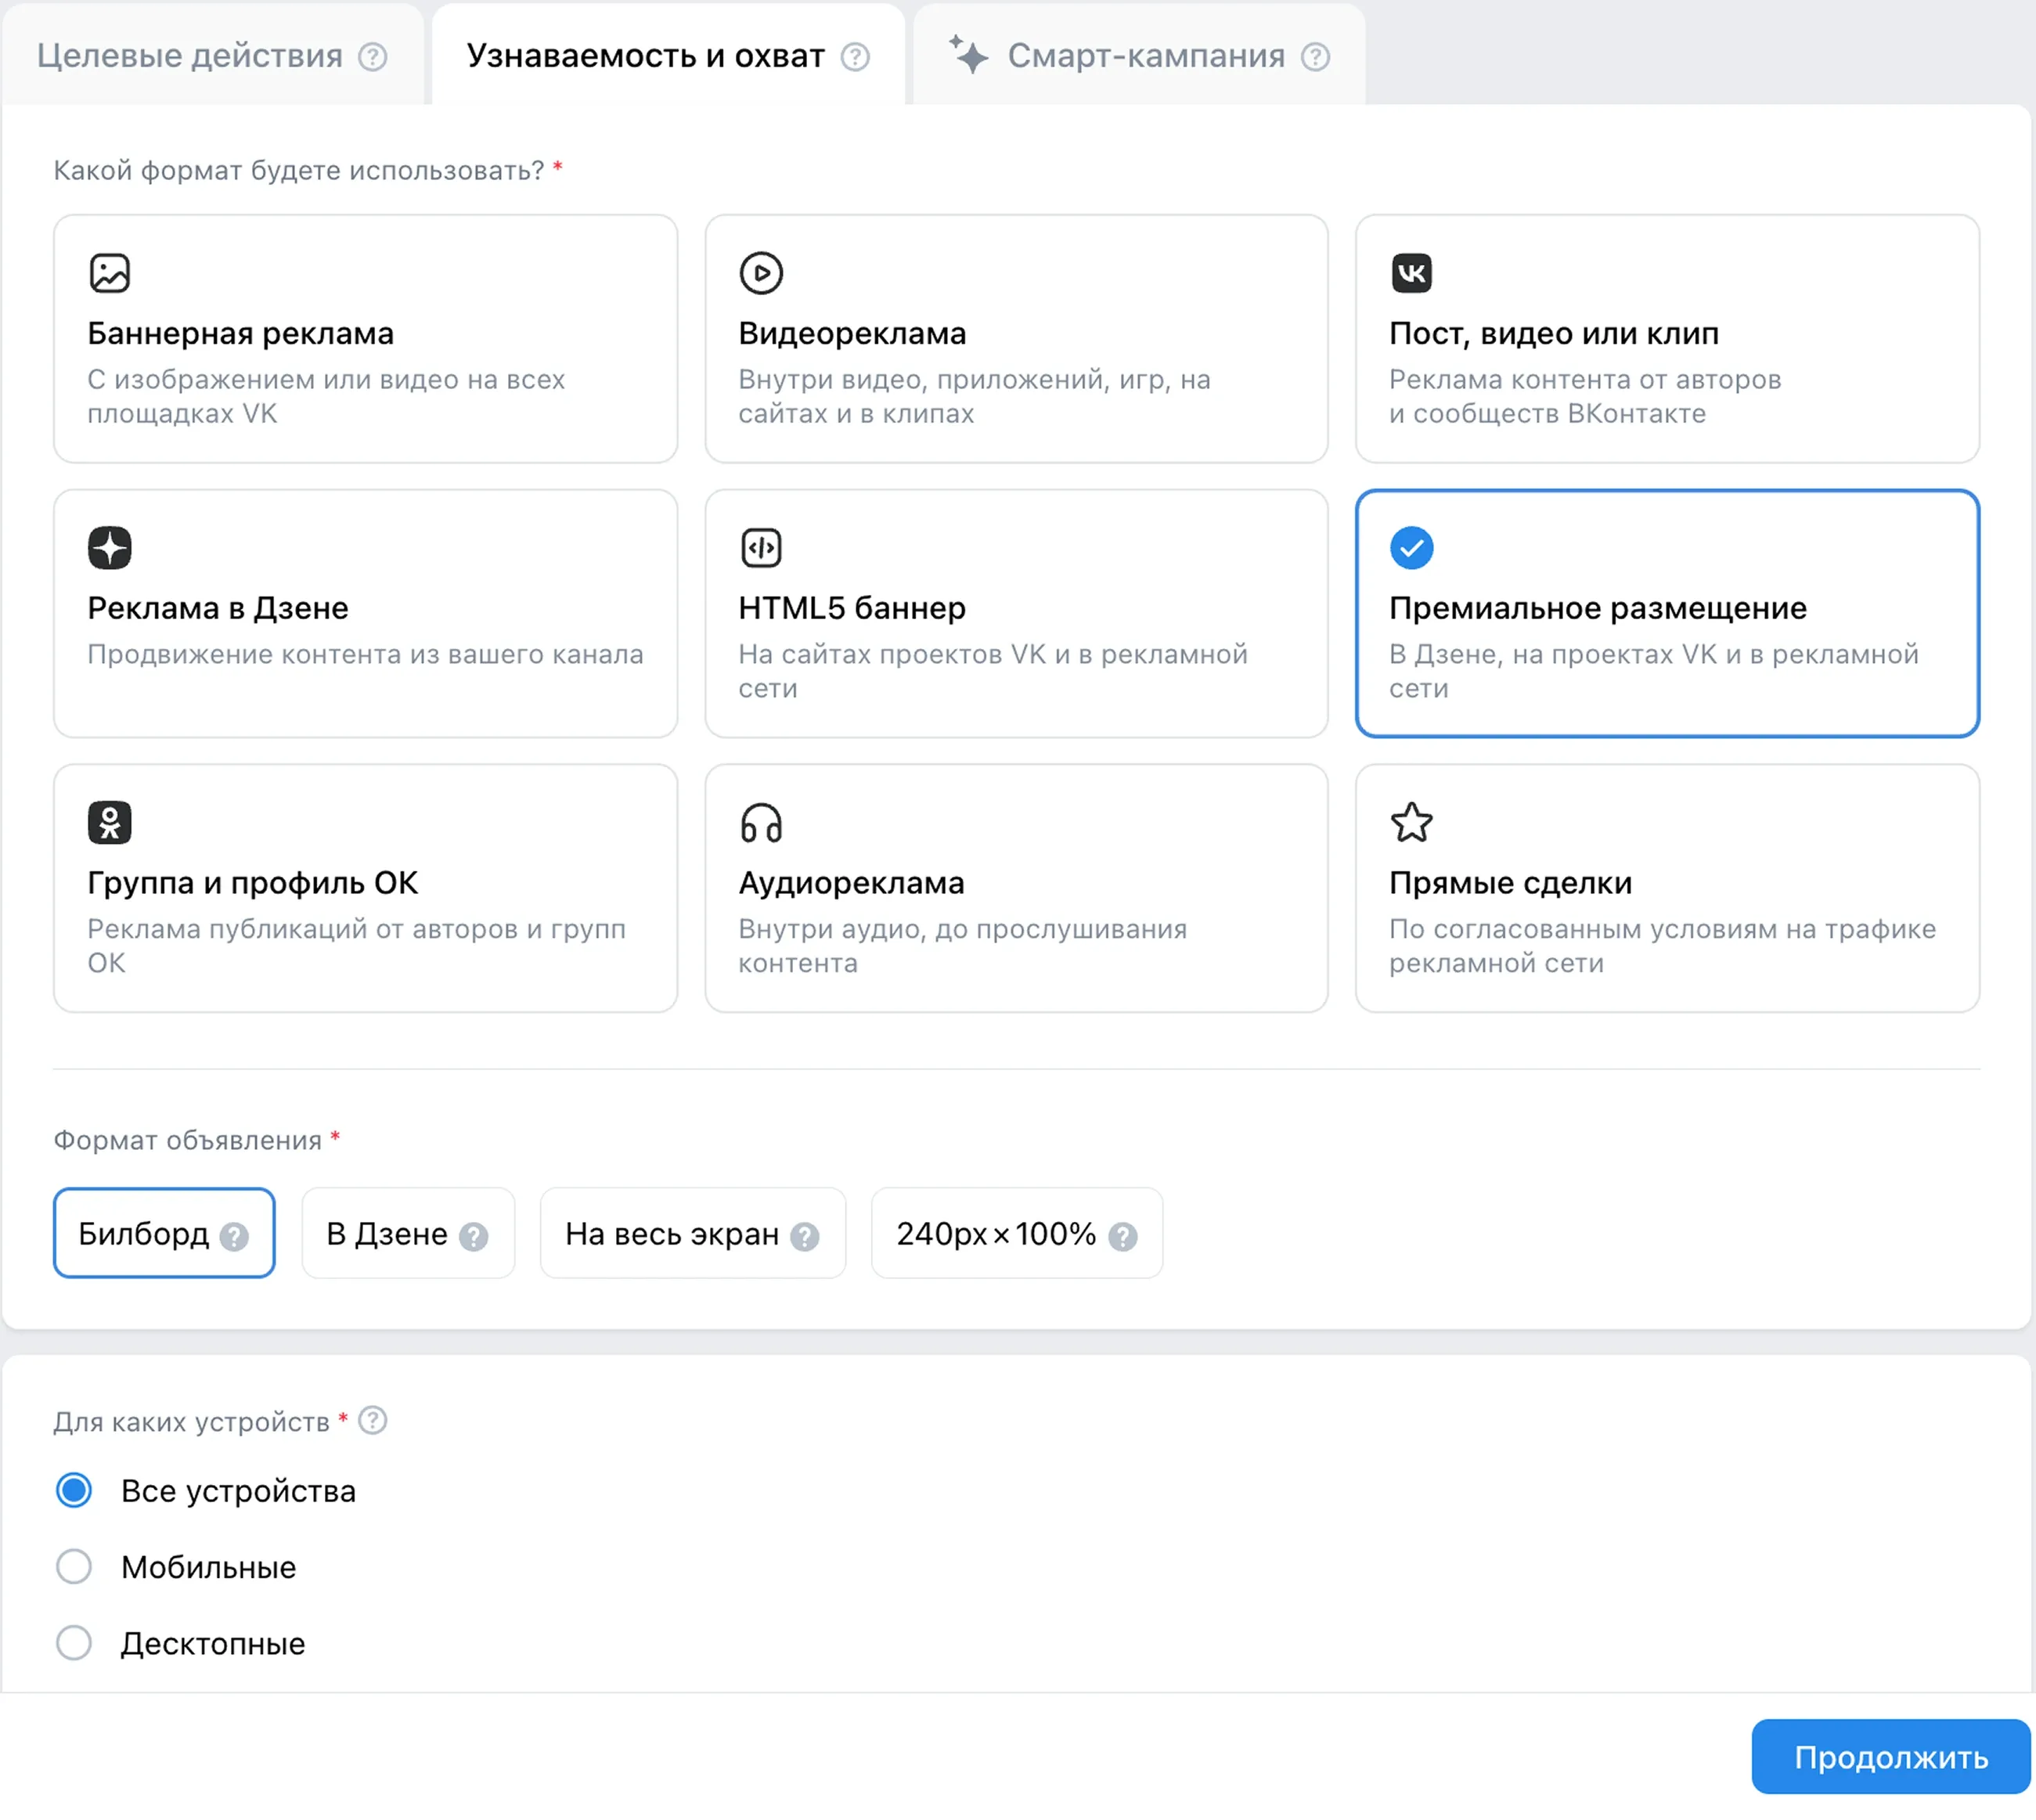Click the sparkle icon on Смарт-кампания tab
The image size is (2036, 1820).
point(968,55)
